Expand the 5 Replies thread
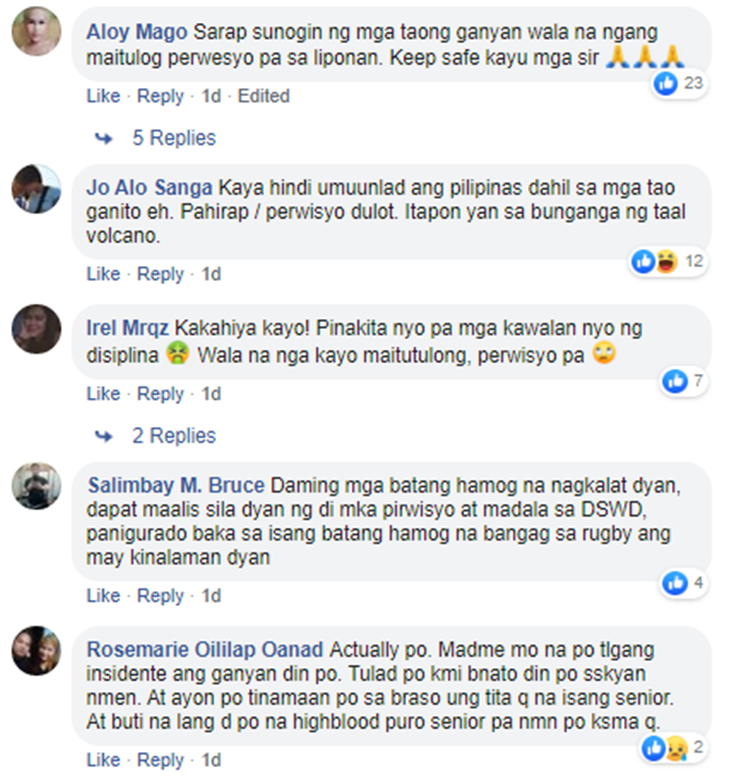Image resolution: width=750 pixels, height=777 pixels. click(174, 138)
